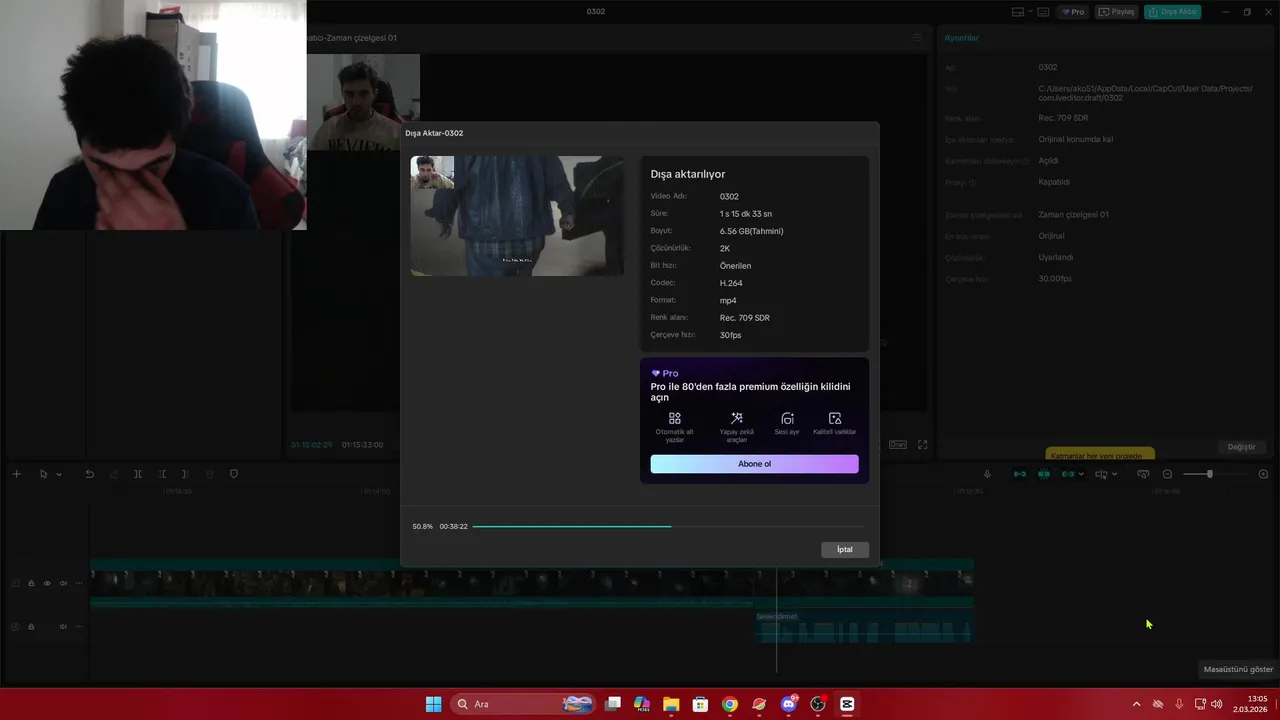
Task: Click the Paylaş share button
Action: 1117,12
